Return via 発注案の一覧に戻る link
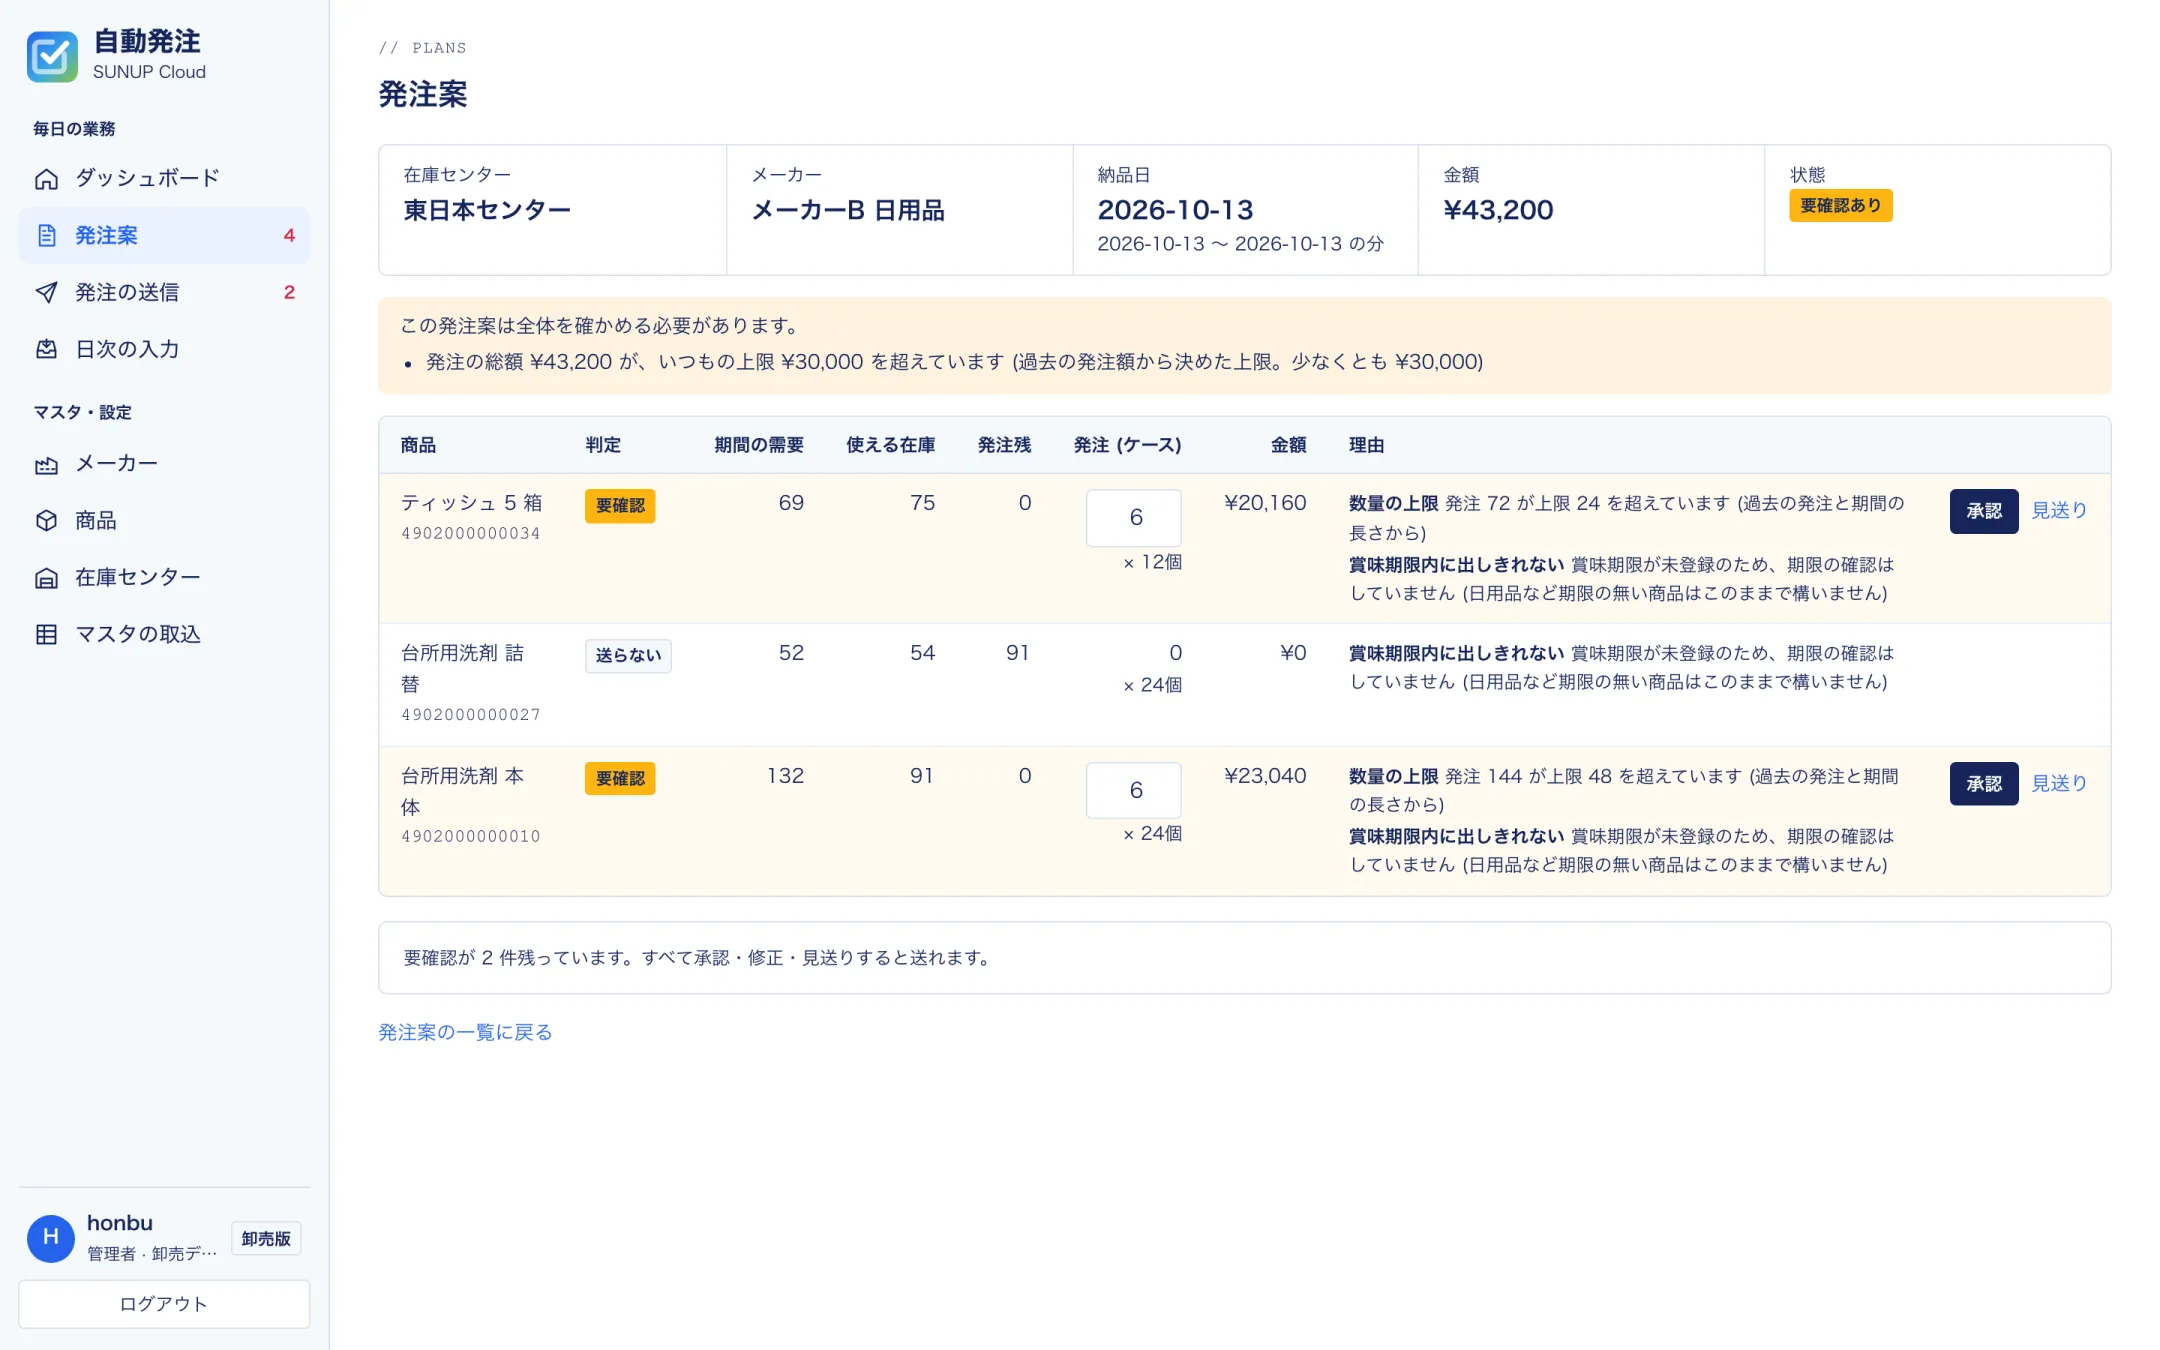 point(465,1032)
